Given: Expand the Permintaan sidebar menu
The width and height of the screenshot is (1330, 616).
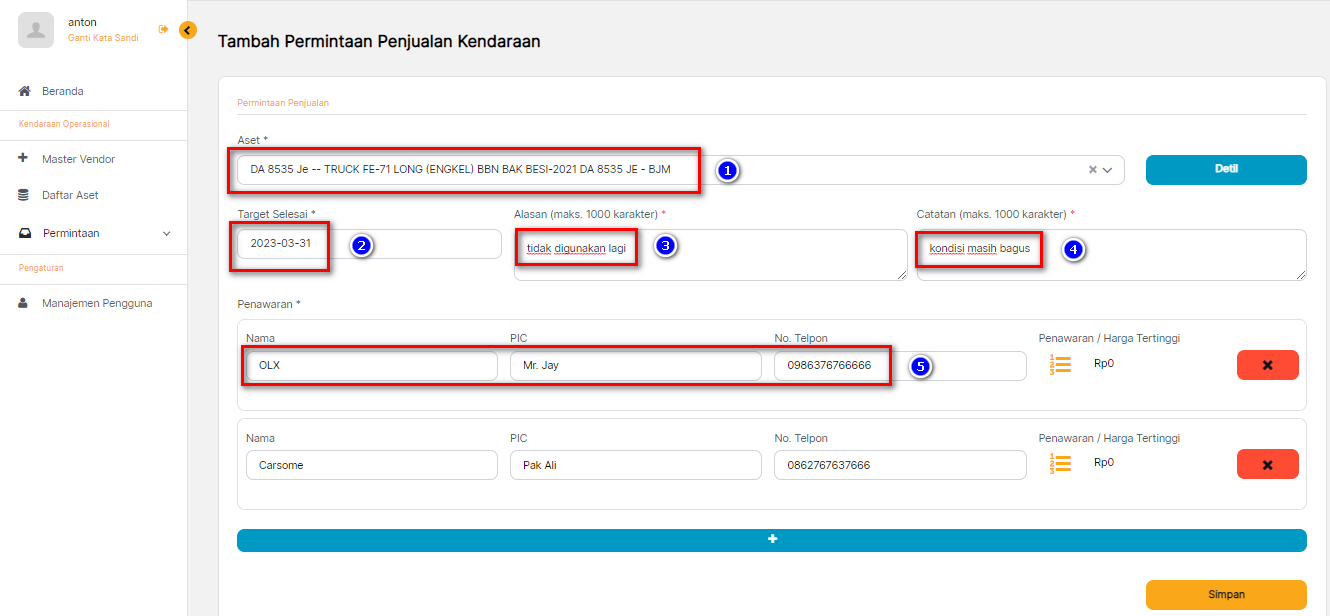Looking at the screenshot, I should (94, 233).
